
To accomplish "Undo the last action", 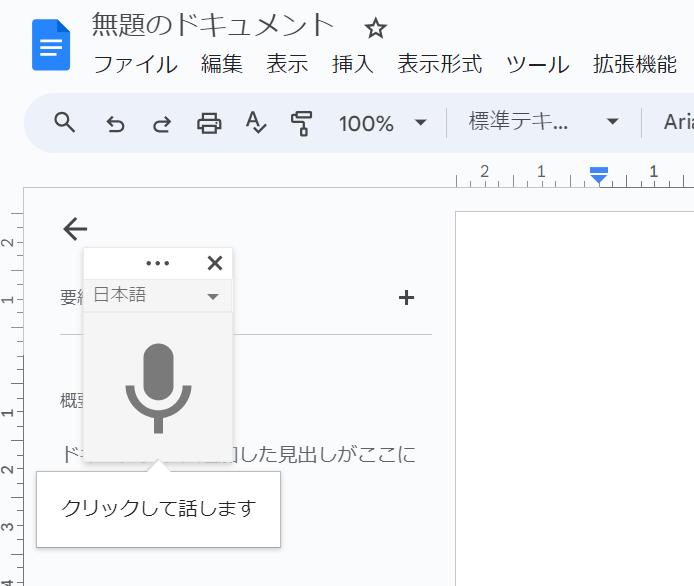I will click(x=115, y=124).
